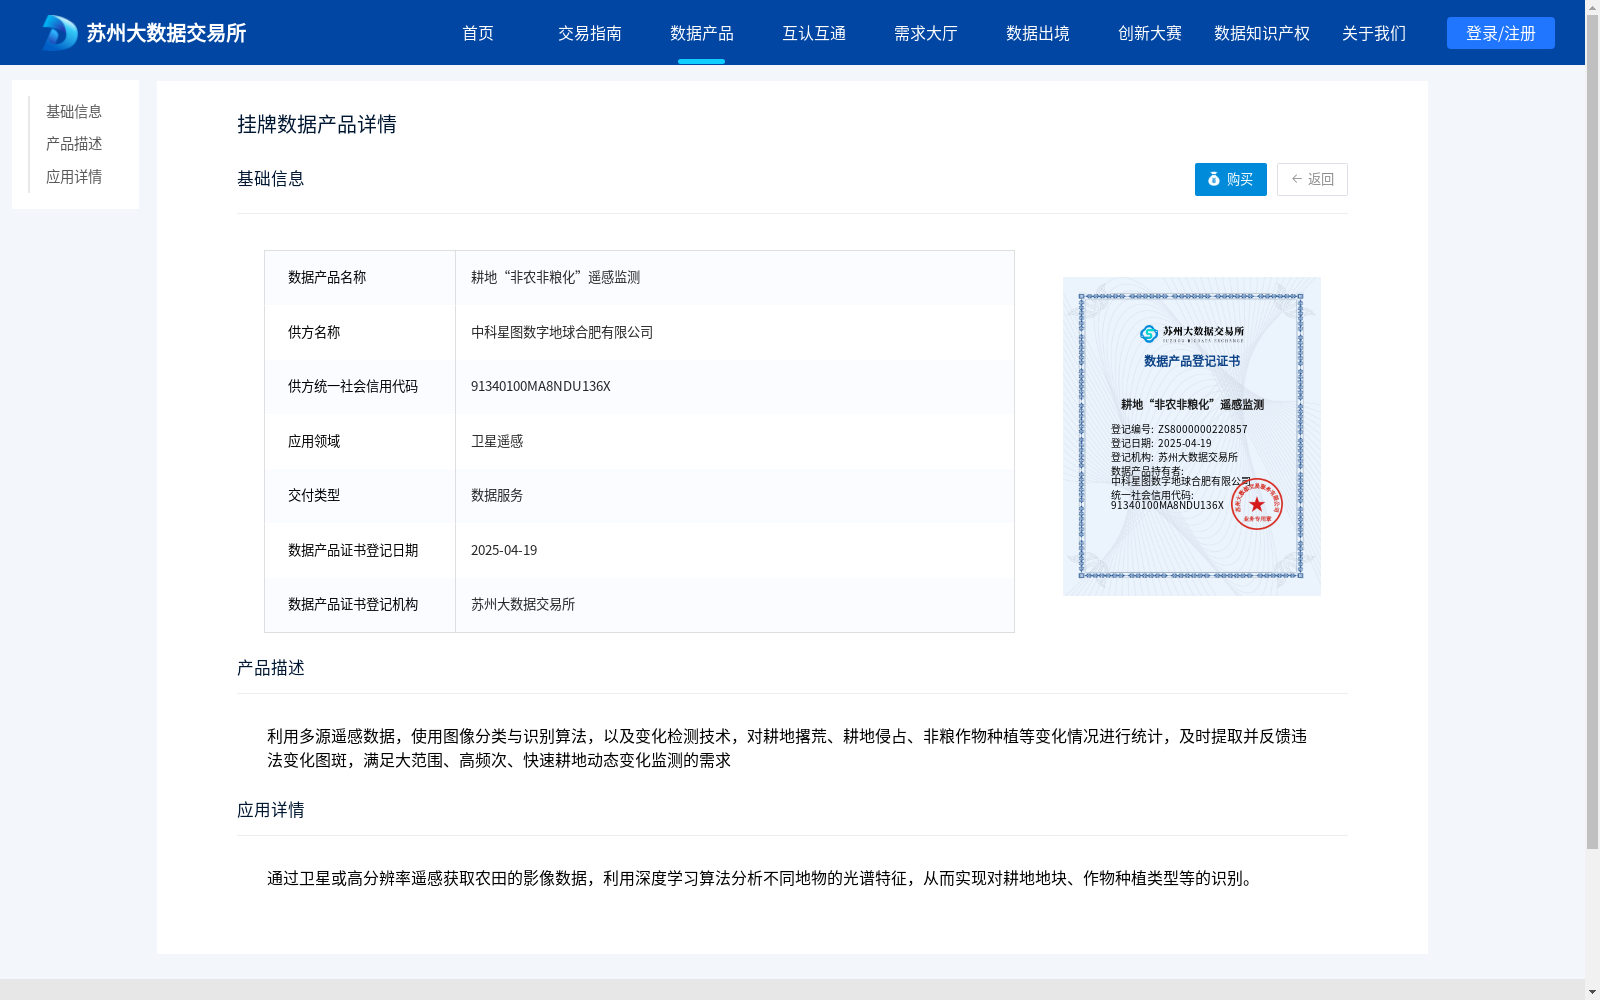Viewport: 1600px width, 1000px height.
Task: Select the table registration date 2025-04-19
Action: [504, 550]
